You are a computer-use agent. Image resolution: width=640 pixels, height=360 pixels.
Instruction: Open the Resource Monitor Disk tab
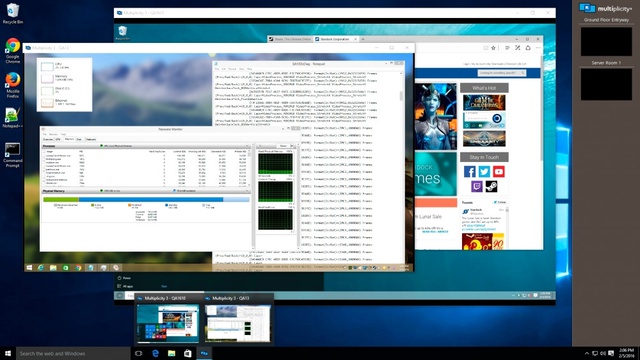coord(79,140)
